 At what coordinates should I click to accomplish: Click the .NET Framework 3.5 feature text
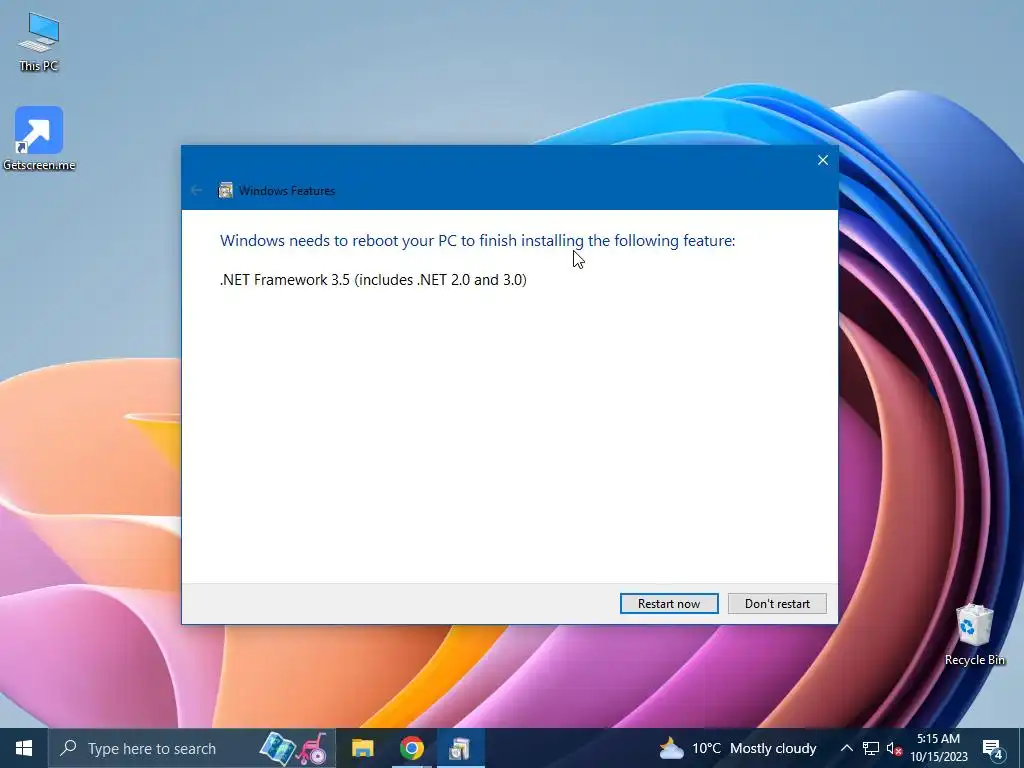[x=373, y=280]
